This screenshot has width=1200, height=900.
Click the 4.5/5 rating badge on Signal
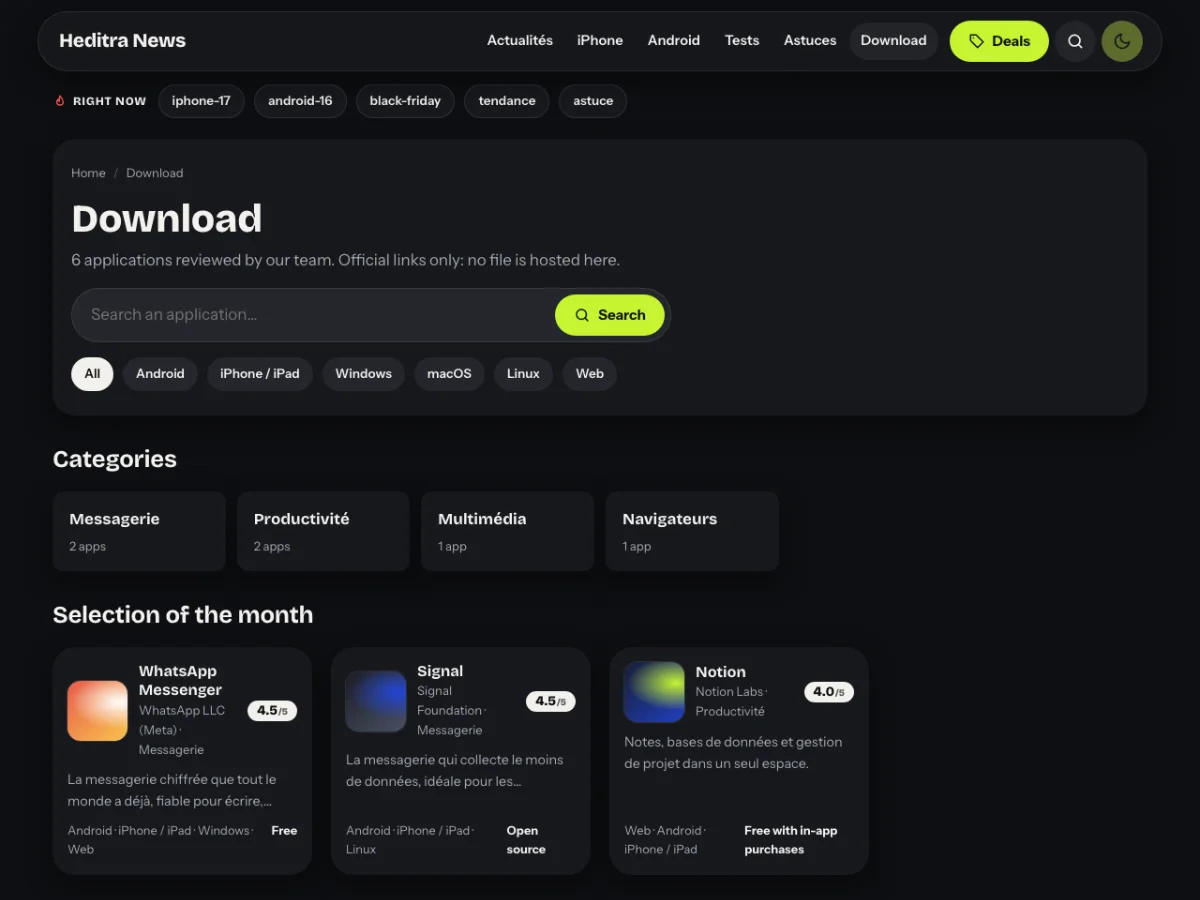pos(551,701)
